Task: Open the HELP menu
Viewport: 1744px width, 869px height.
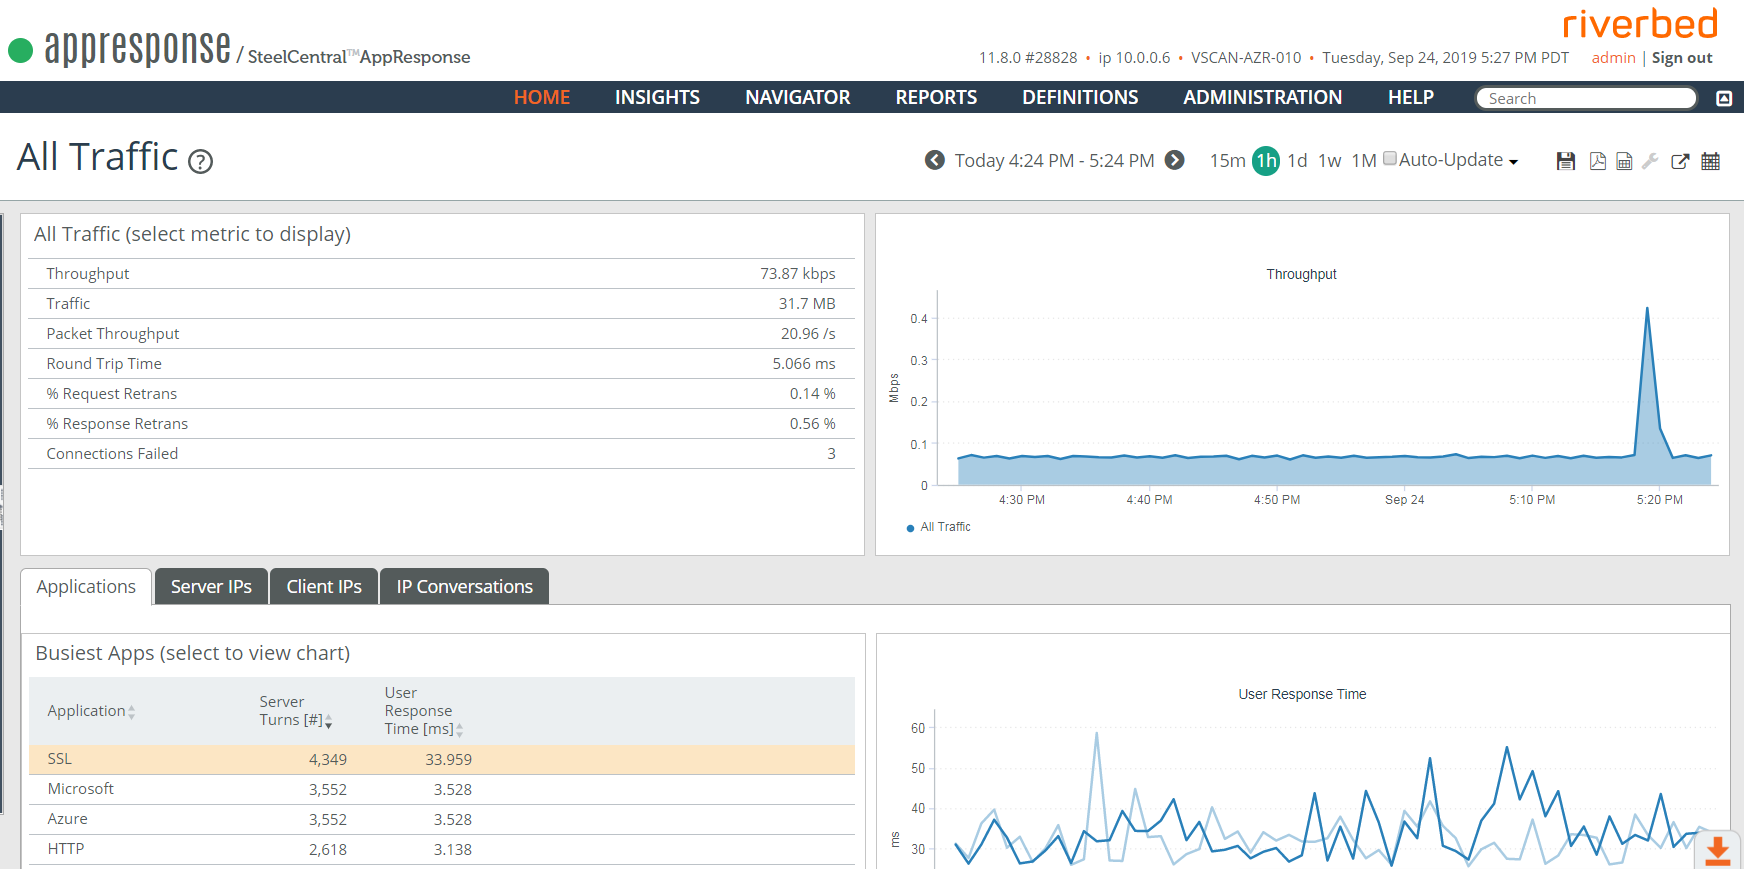Action: [1411, 97]
